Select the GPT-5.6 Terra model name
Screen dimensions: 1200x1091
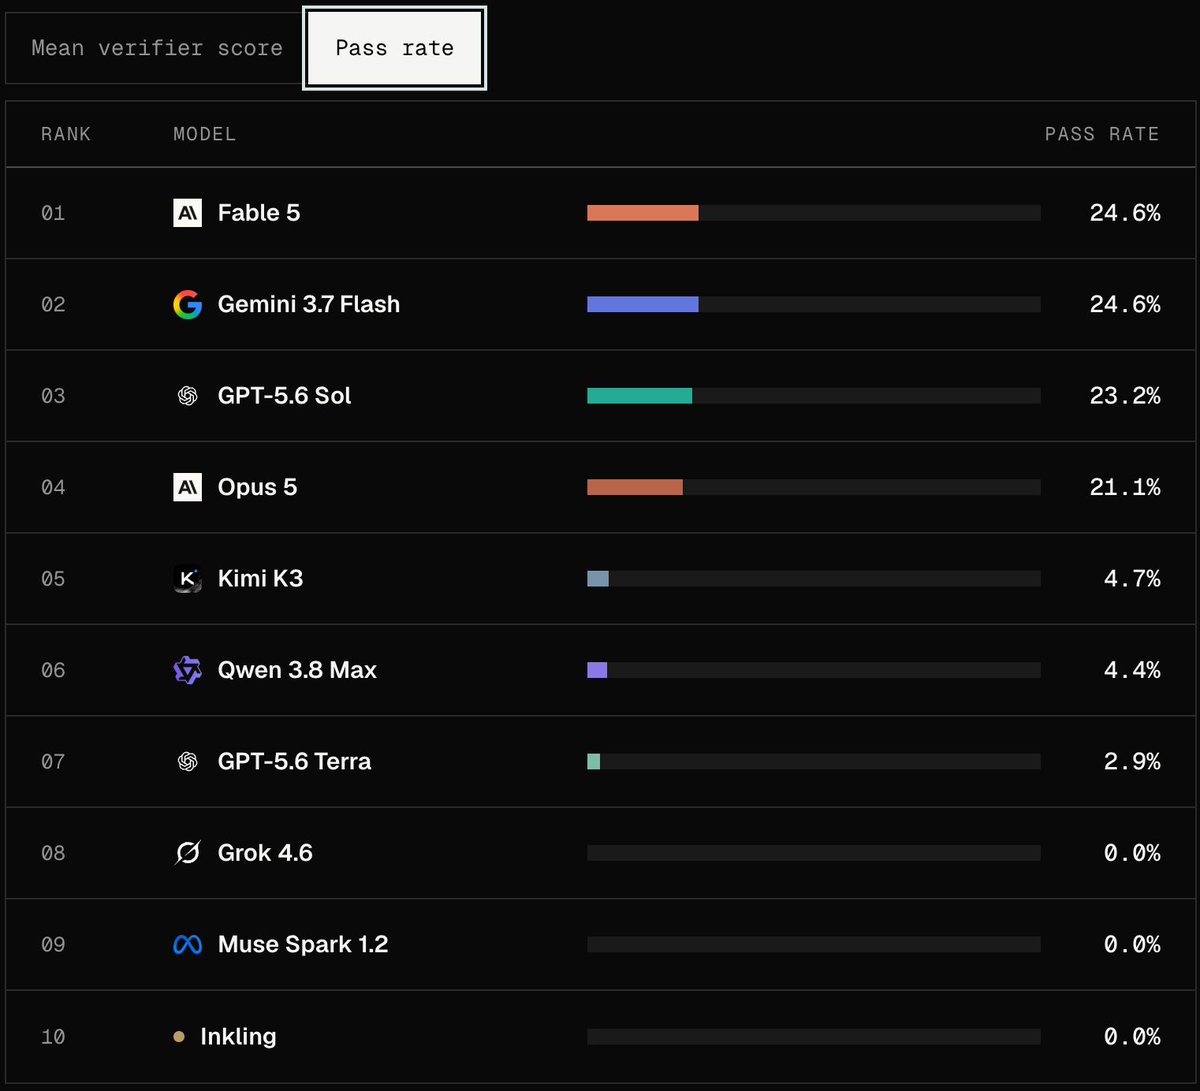294,762
